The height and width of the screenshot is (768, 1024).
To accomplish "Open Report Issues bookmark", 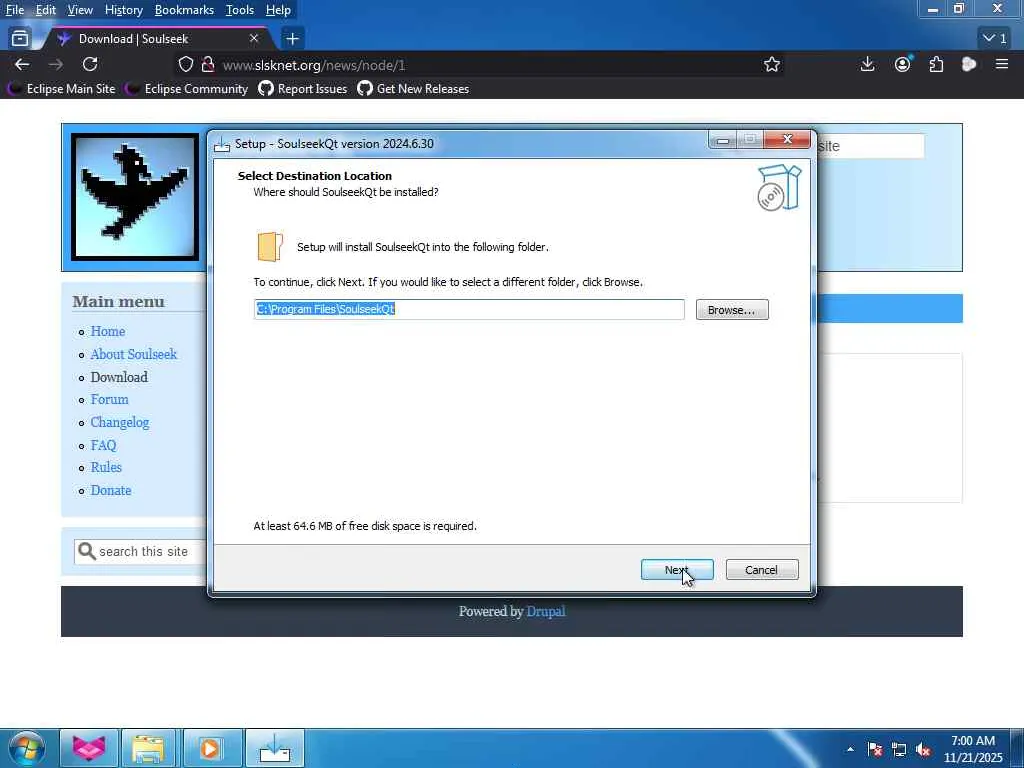I will tap(303, 89).
